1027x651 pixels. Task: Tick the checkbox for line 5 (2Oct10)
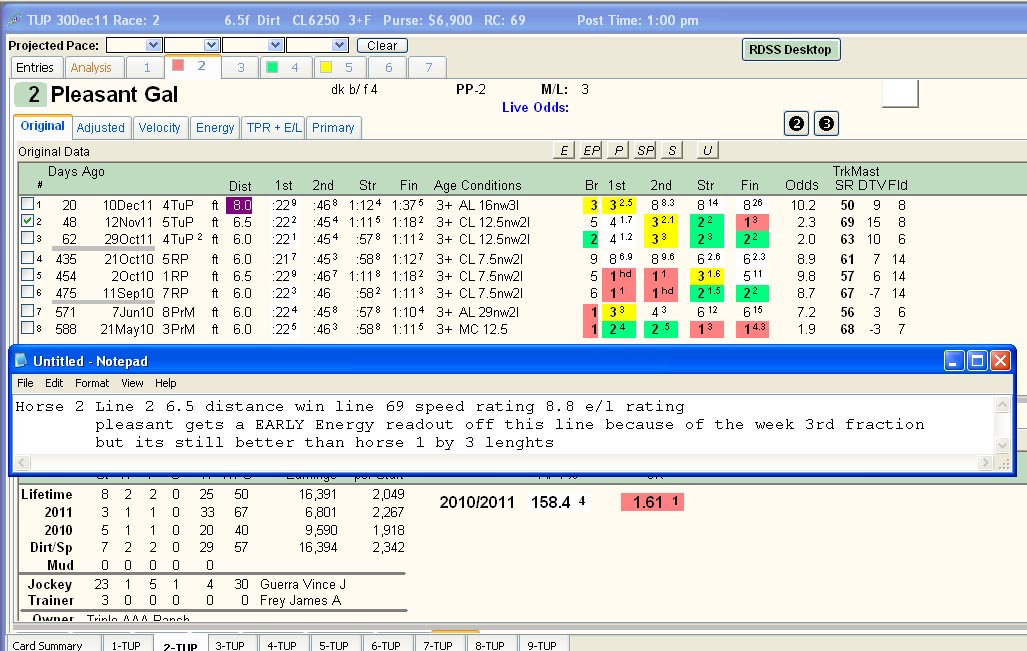coord(28,274)
